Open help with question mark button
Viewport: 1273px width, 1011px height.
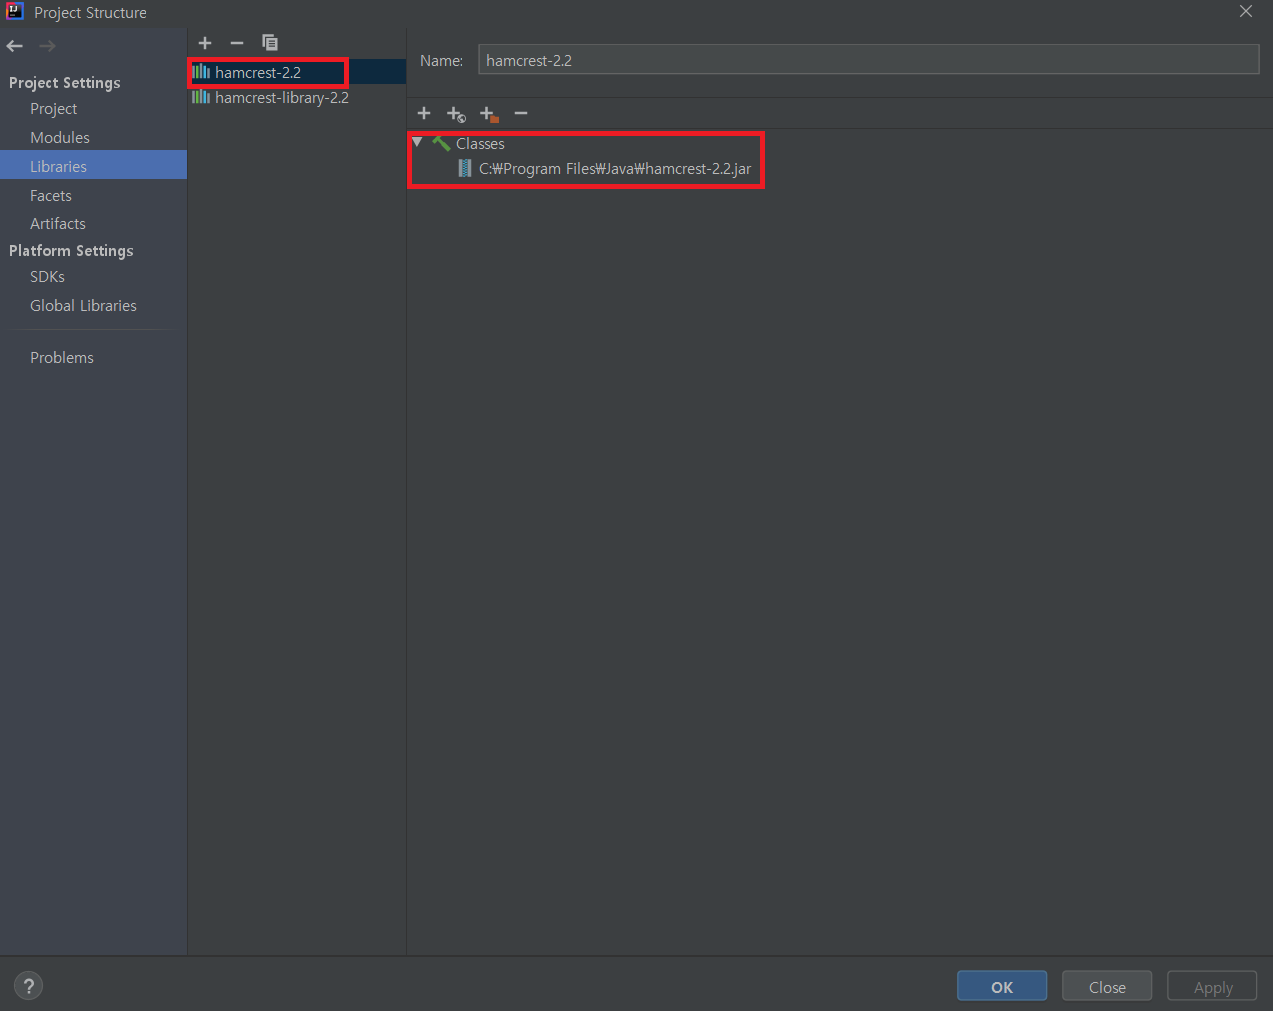click(x=29, y=986)
